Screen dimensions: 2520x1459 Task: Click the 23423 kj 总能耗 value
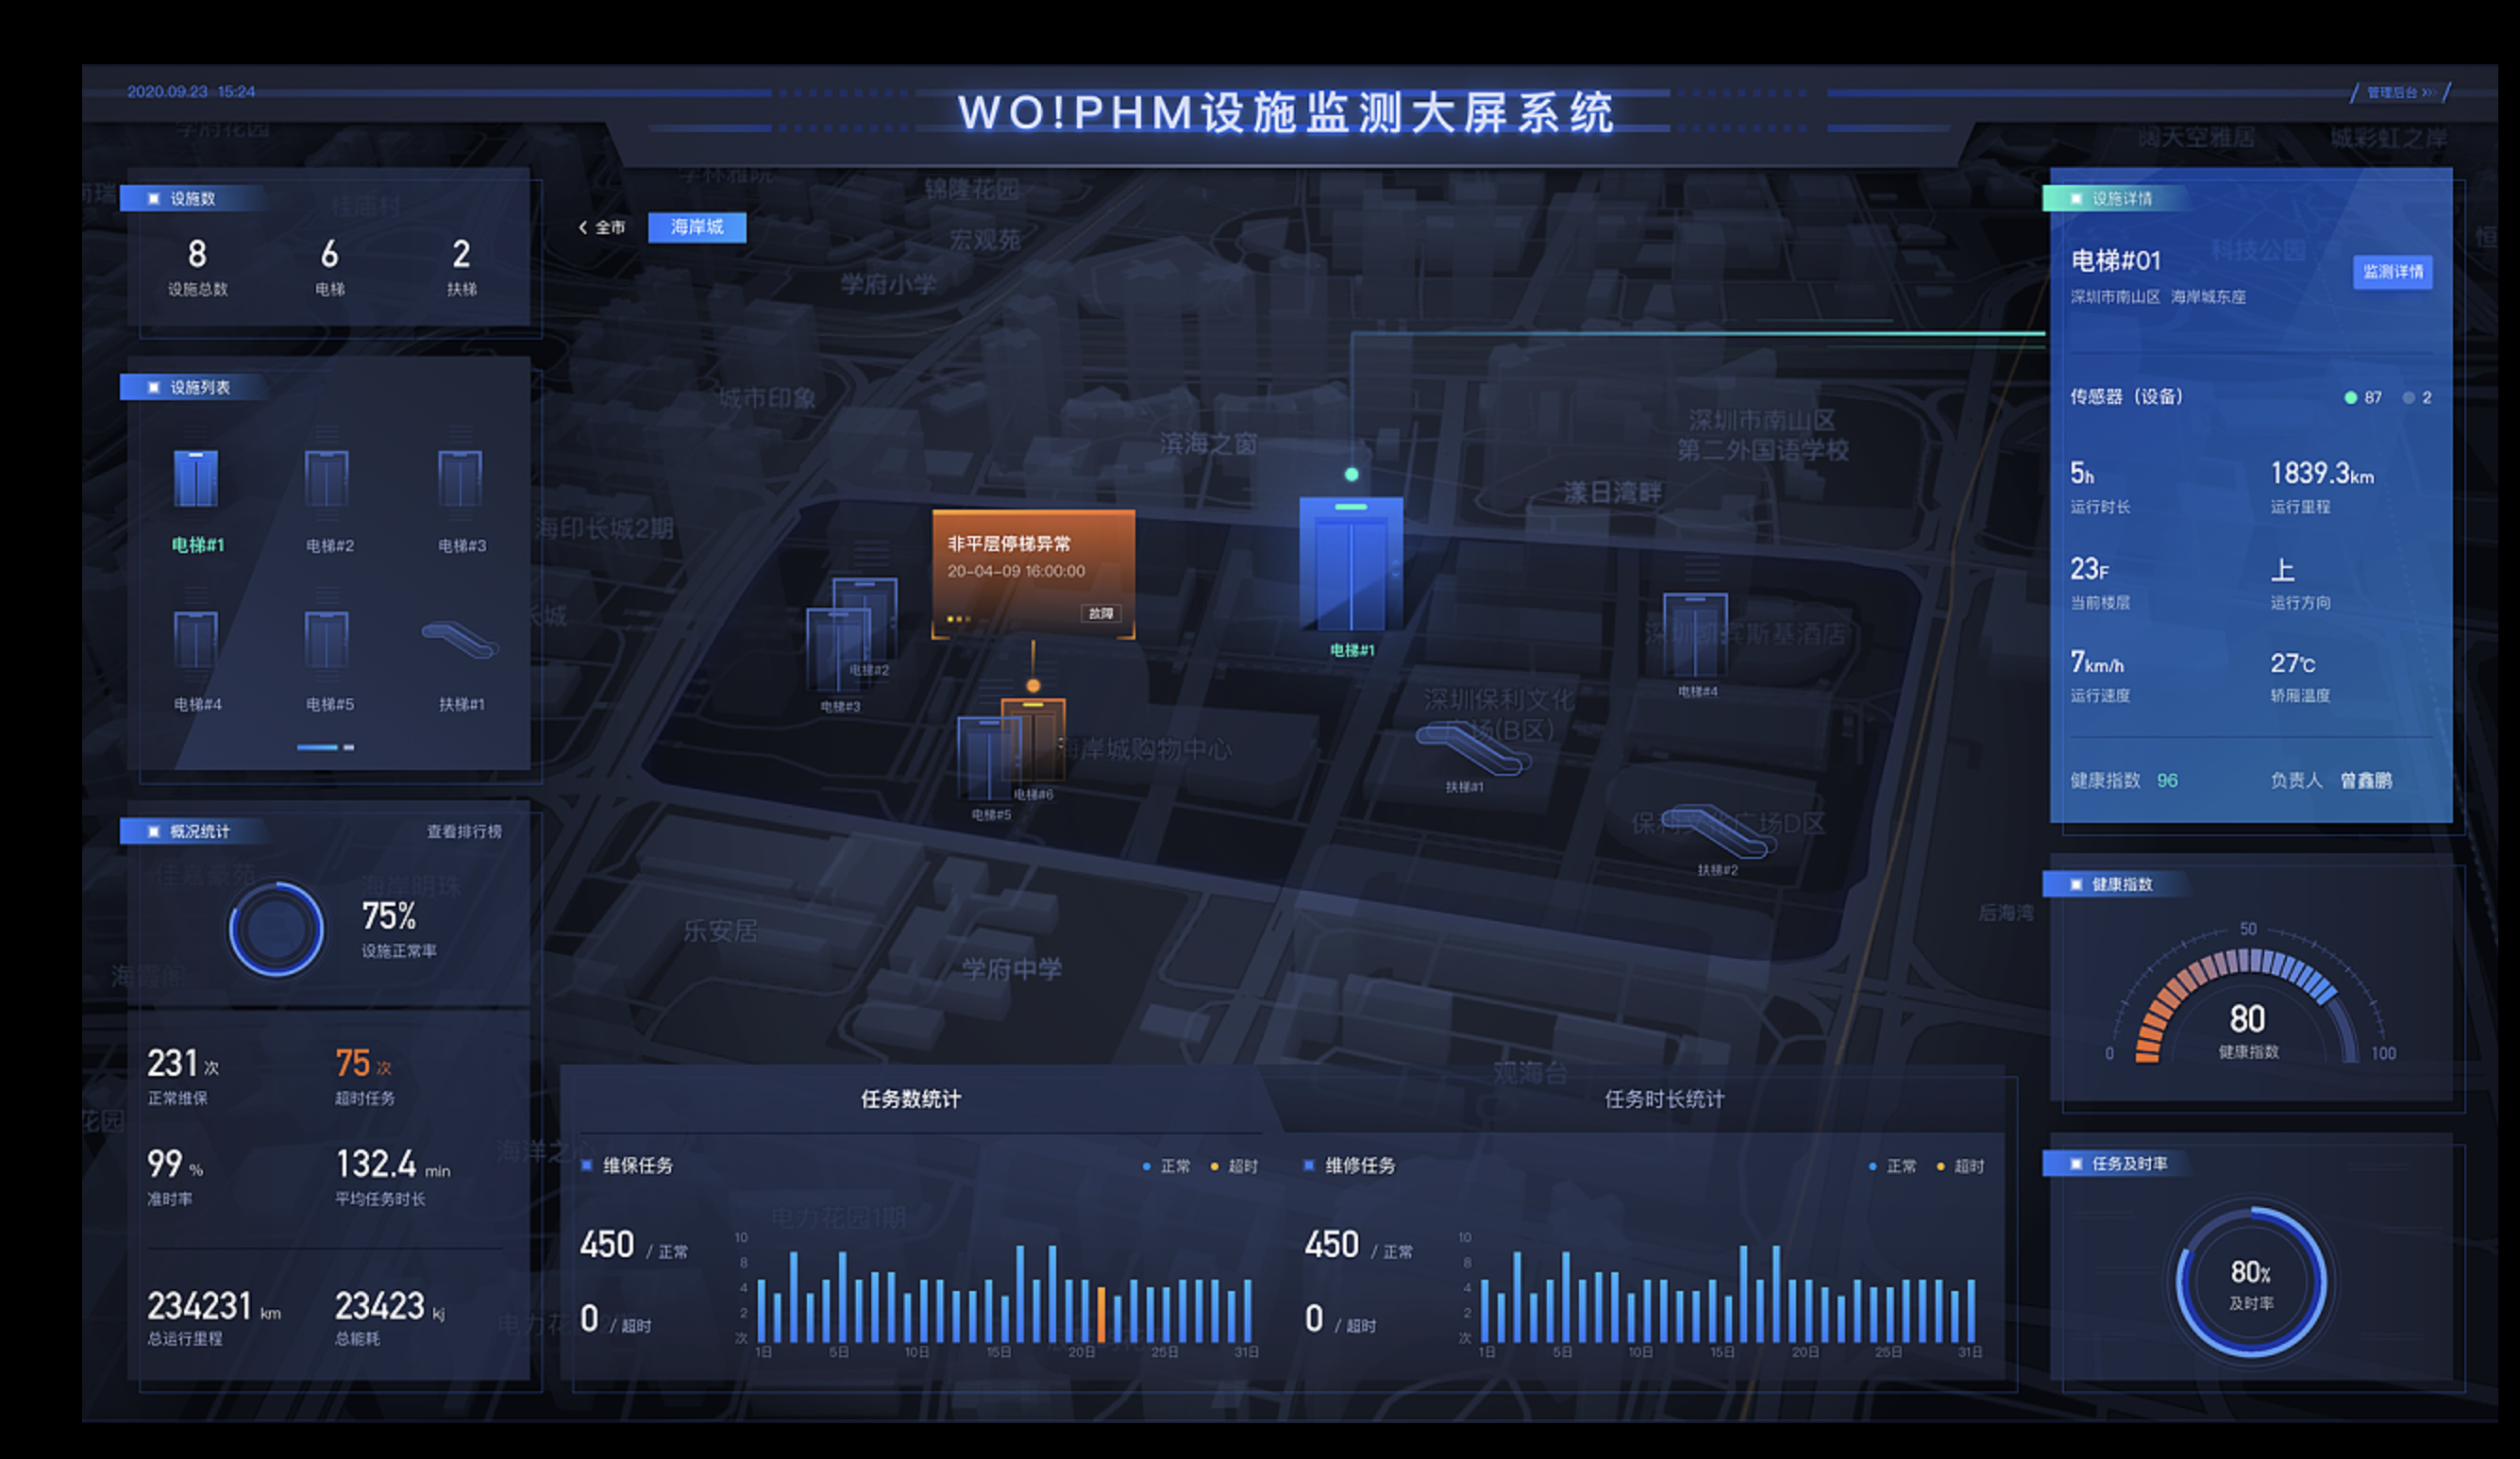(x=390, y=1306)
